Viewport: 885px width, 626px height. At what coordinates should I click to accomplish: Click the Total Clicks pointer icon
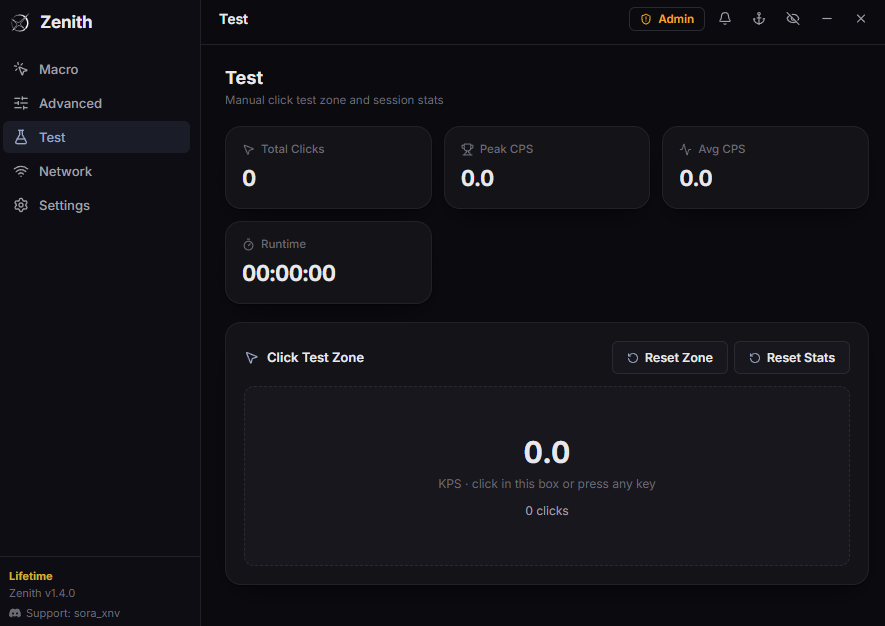(x=248, y=149)
